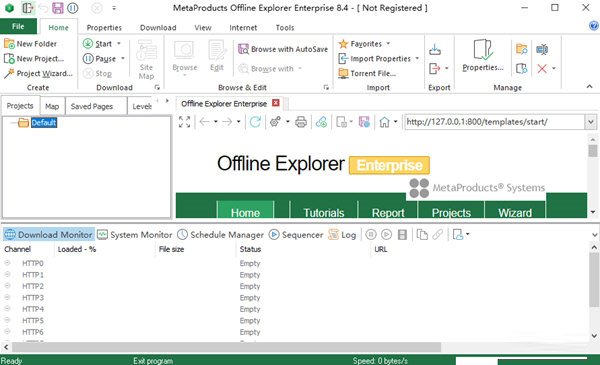Screen dimensions: 600x365
Task: Click the home icon in browser toolbar
Action: (x=384, y=122)
